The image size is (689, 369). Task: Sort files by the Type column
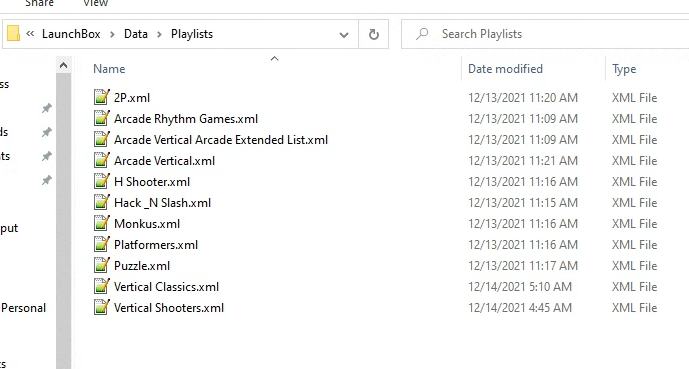(624, 69)
